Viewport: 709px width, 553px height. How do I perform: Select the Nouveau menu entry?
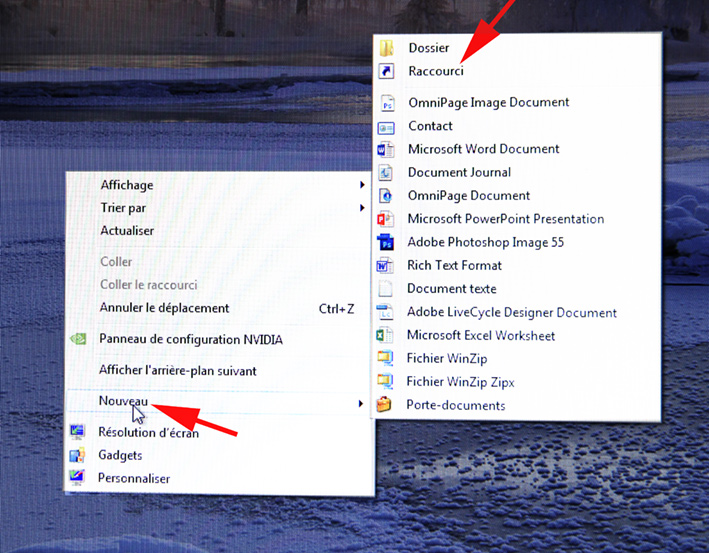click(x=217, y=402)
